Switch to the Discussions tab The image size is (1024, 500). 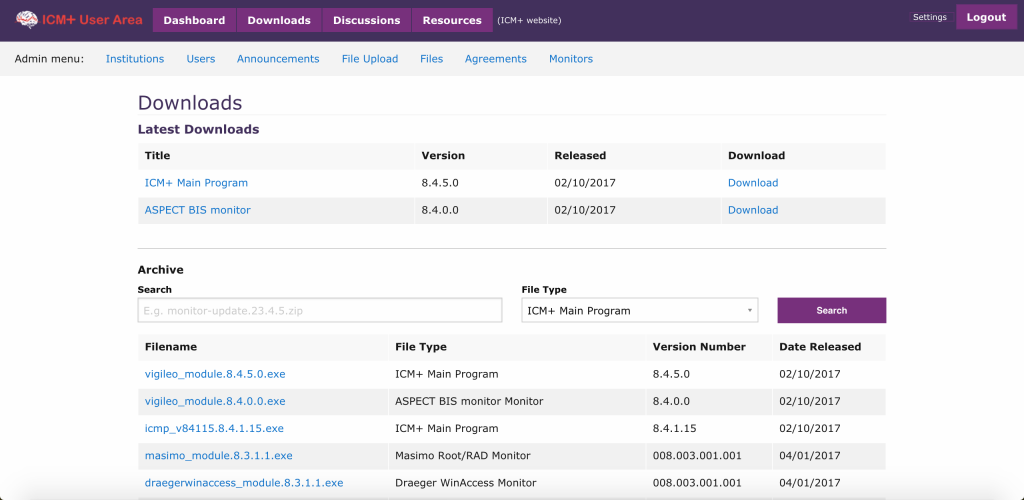click(x=366, y=20)
